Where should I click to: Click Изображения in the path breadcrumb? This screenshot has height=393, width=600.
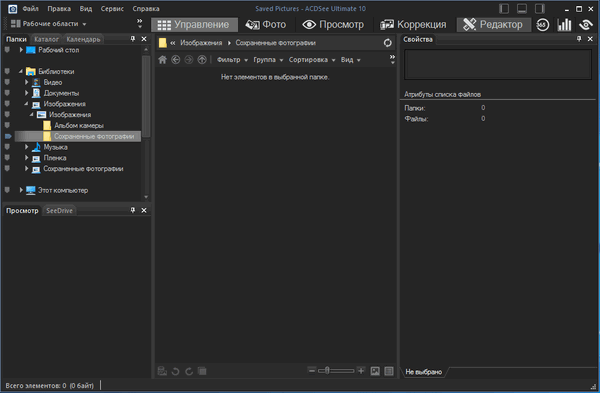[x=201, y=43]
